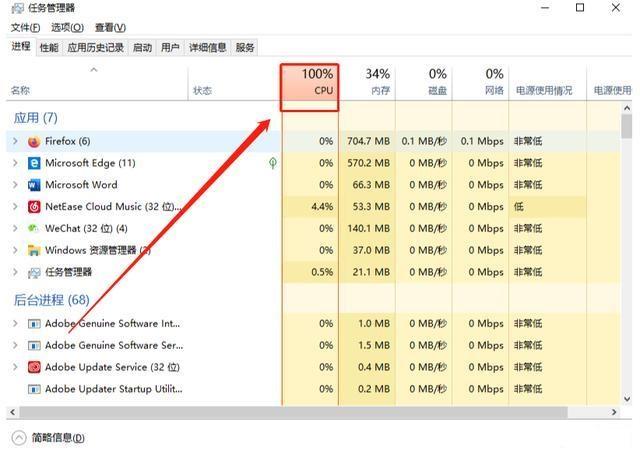
Task: Click the Microsoft Edge icon
Action: pyautogui.click(x=34, y=163)
